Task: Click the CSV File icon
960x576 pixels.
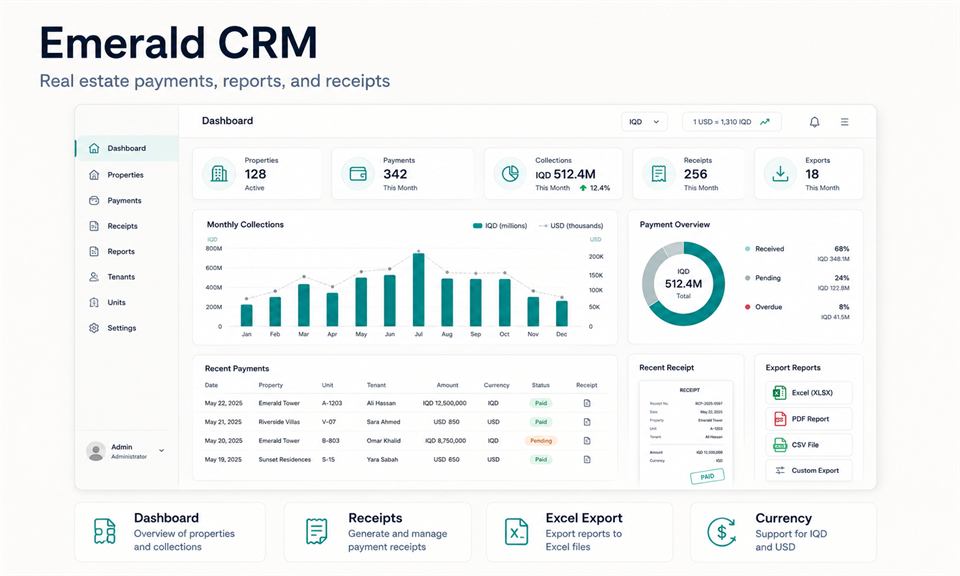Action: point(779,445)
